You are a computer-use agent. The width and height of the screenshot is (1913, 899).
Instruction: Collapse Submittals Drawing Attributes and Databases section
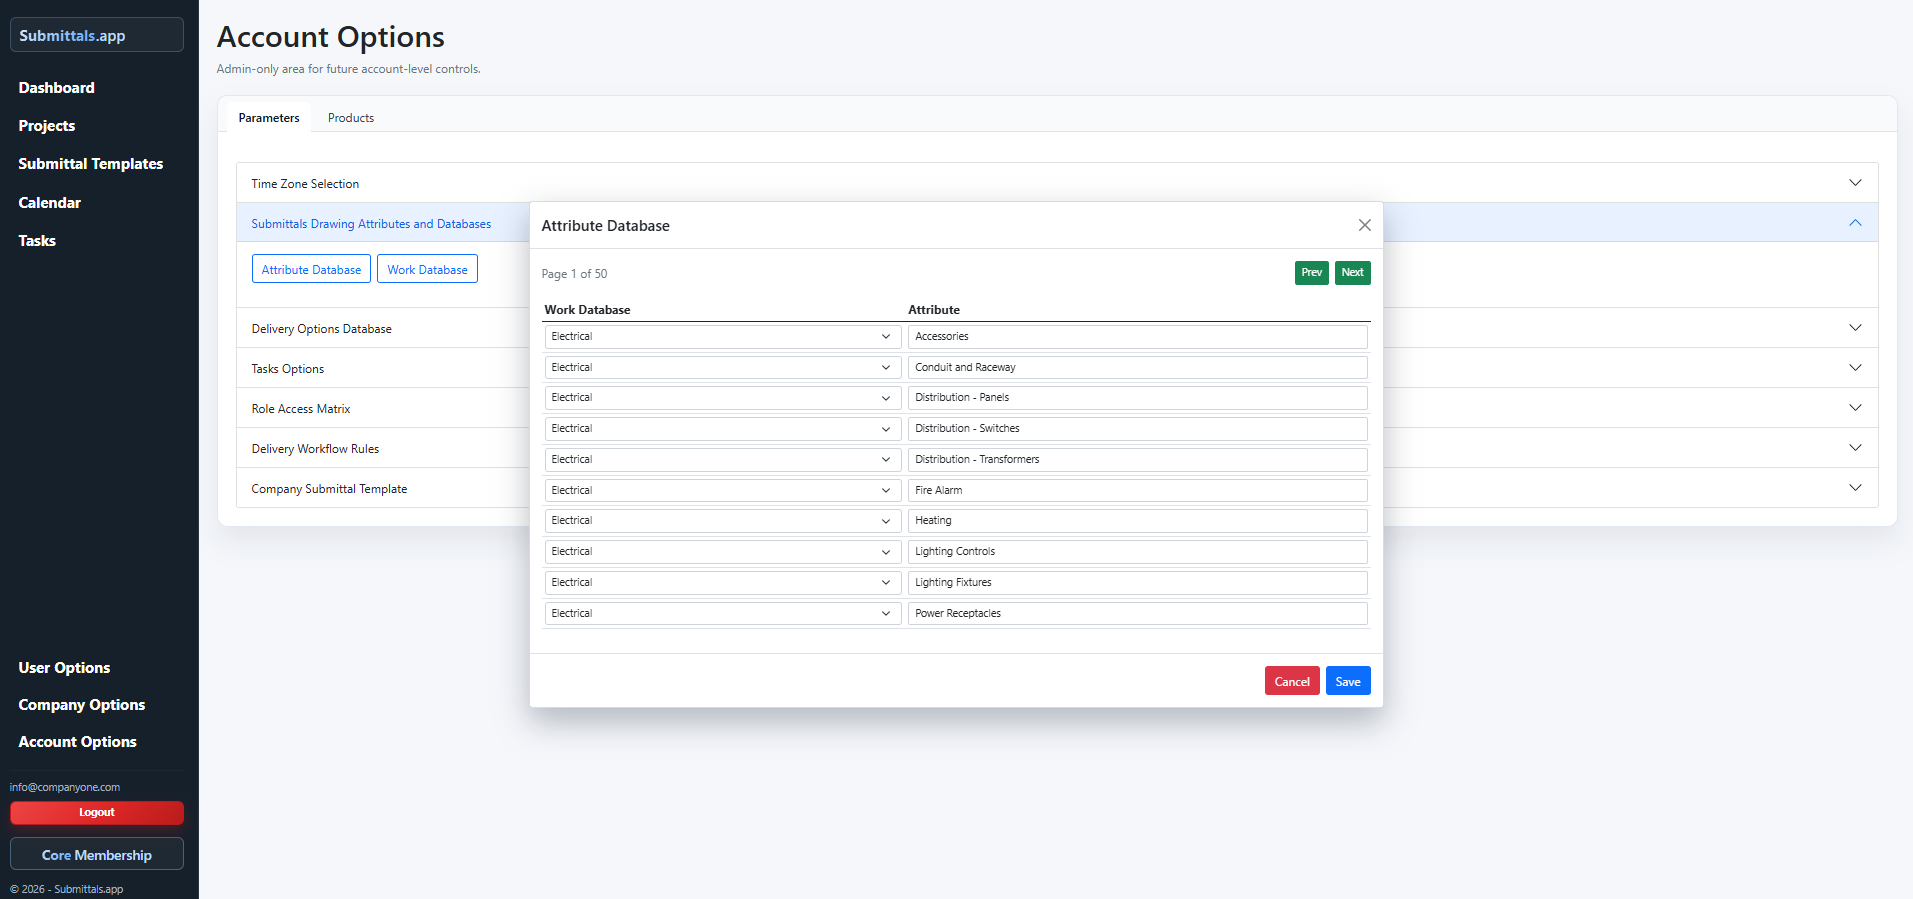click(x=1854, y=223)
